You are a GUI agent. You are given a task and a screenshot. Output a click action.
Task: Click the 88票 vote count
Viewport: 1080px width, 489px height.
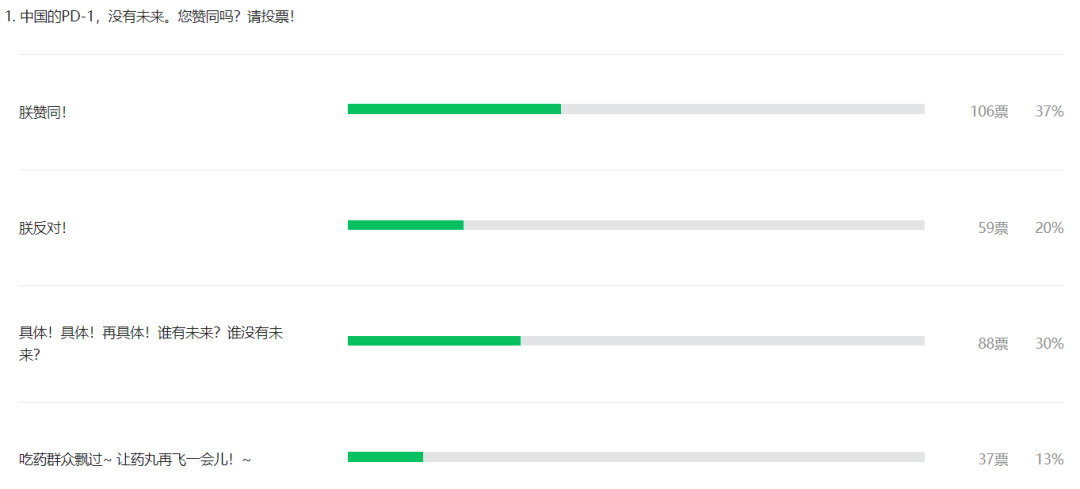pyautogui.click(x=993, y=344)
